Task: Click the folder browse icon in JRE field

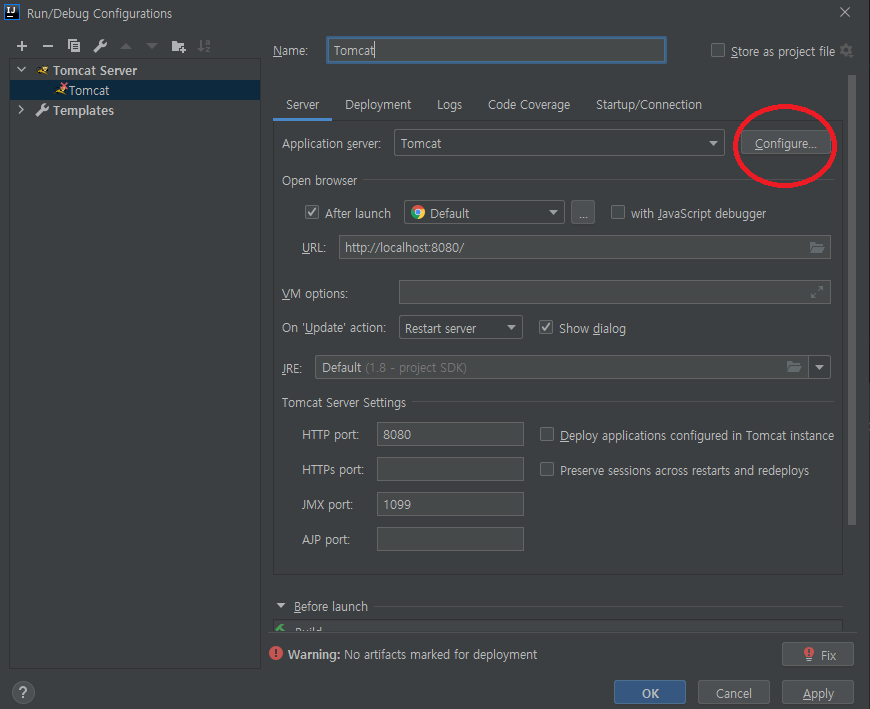Action: pyautogui.click(x=794, y=367)
